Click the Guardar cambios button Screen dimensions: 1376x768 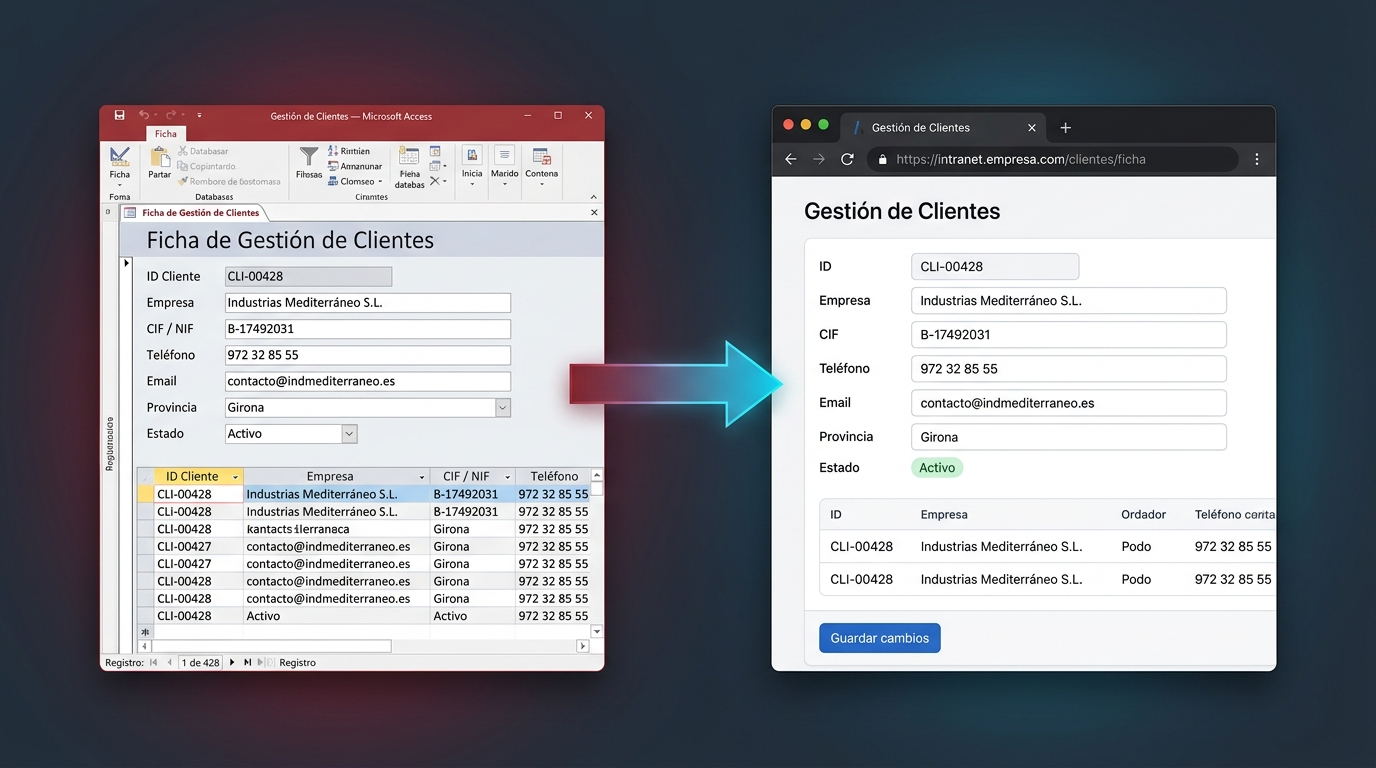click(x=880, y=638)
